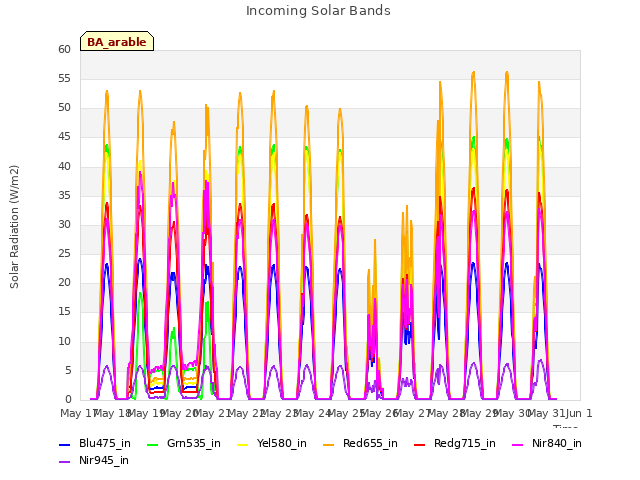Image resolution: width=640 pixels, height=480 pixels.
Task: Toggle the Yel580_in legend entry
Action: point(272,444)
